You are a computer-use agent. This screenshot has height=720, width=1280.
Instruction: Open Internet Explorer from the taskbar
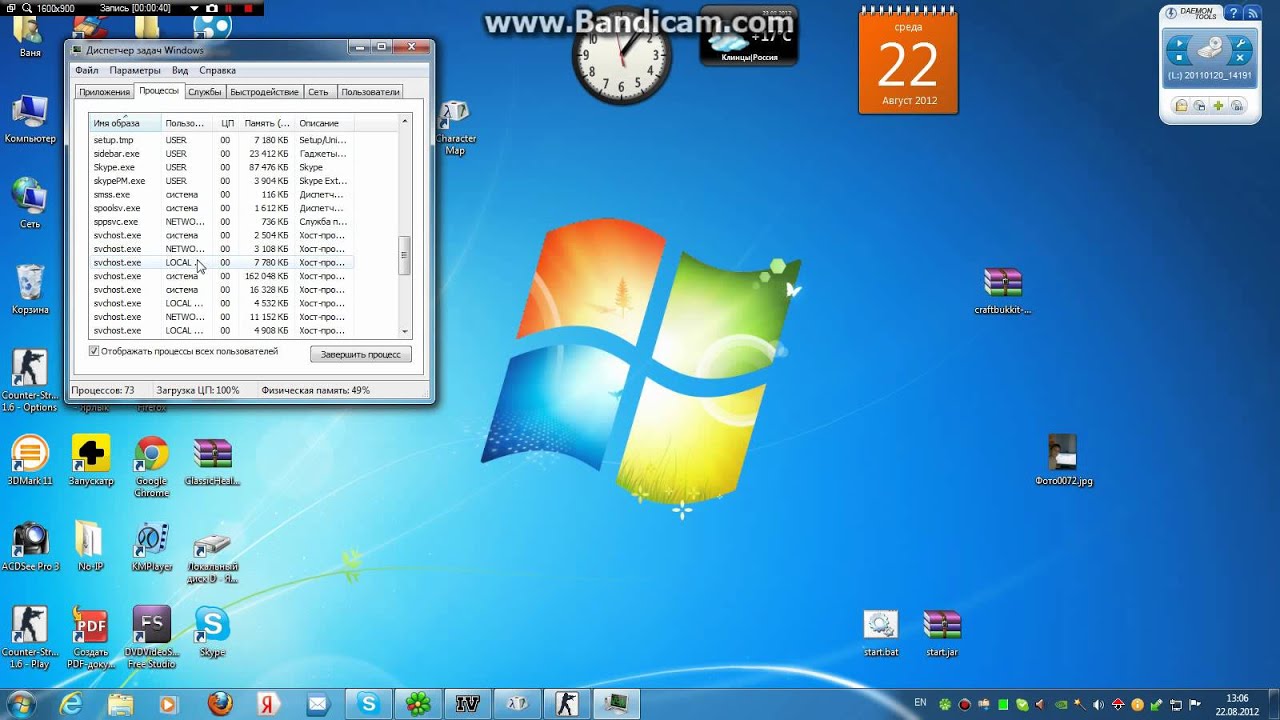[x=71, y=704]
